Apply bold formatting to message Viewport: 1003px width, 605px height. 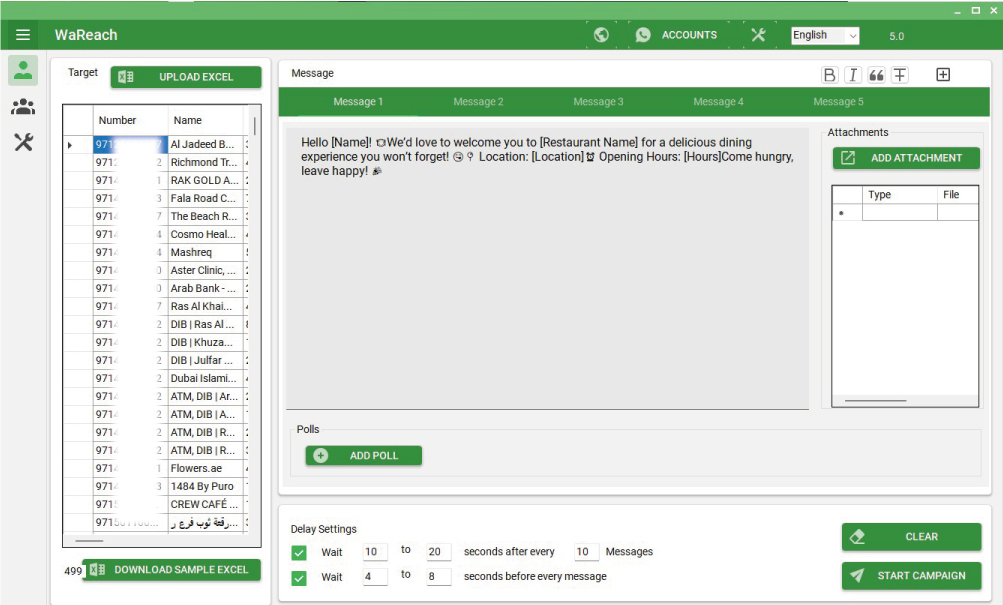coord(830,75)
